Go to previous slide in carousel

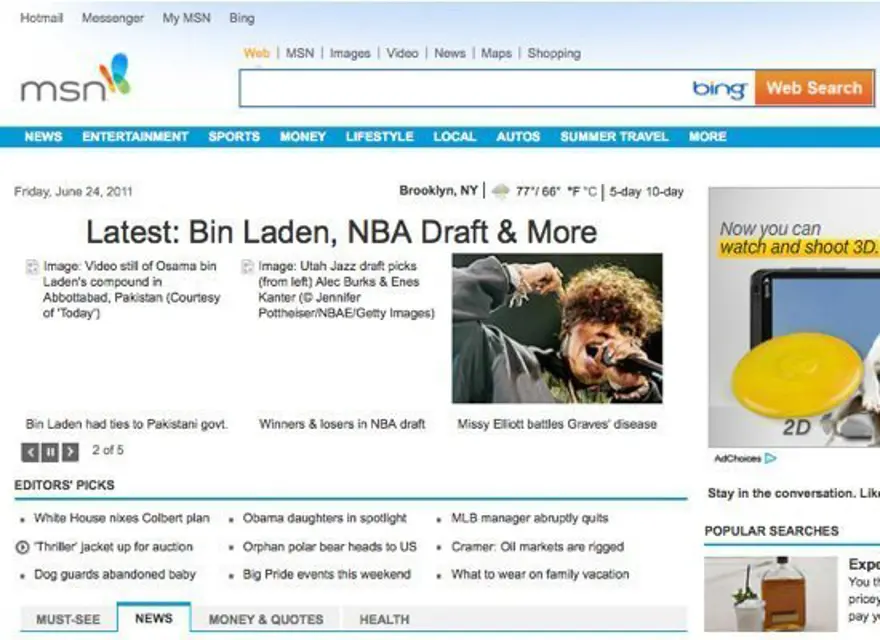30,451
